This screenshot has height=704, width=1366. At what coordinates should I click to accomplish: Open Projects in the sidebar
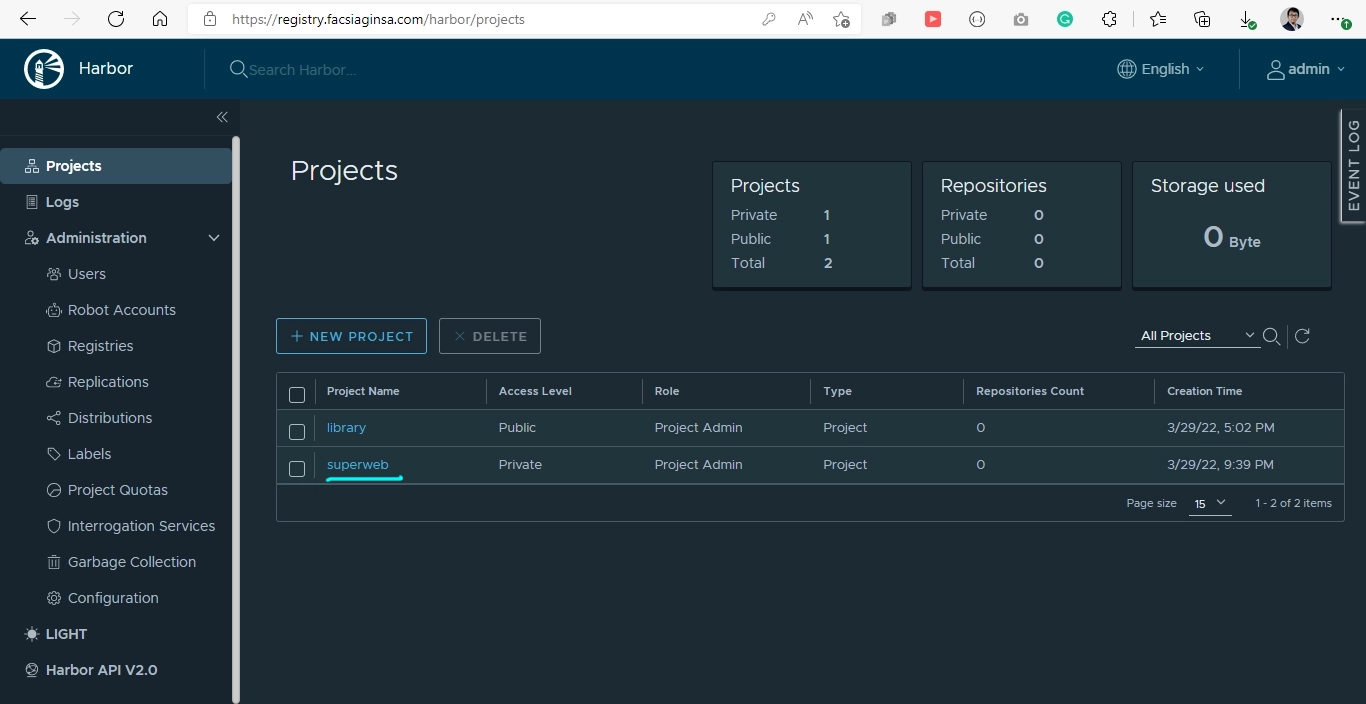click(x=115, y=166)
